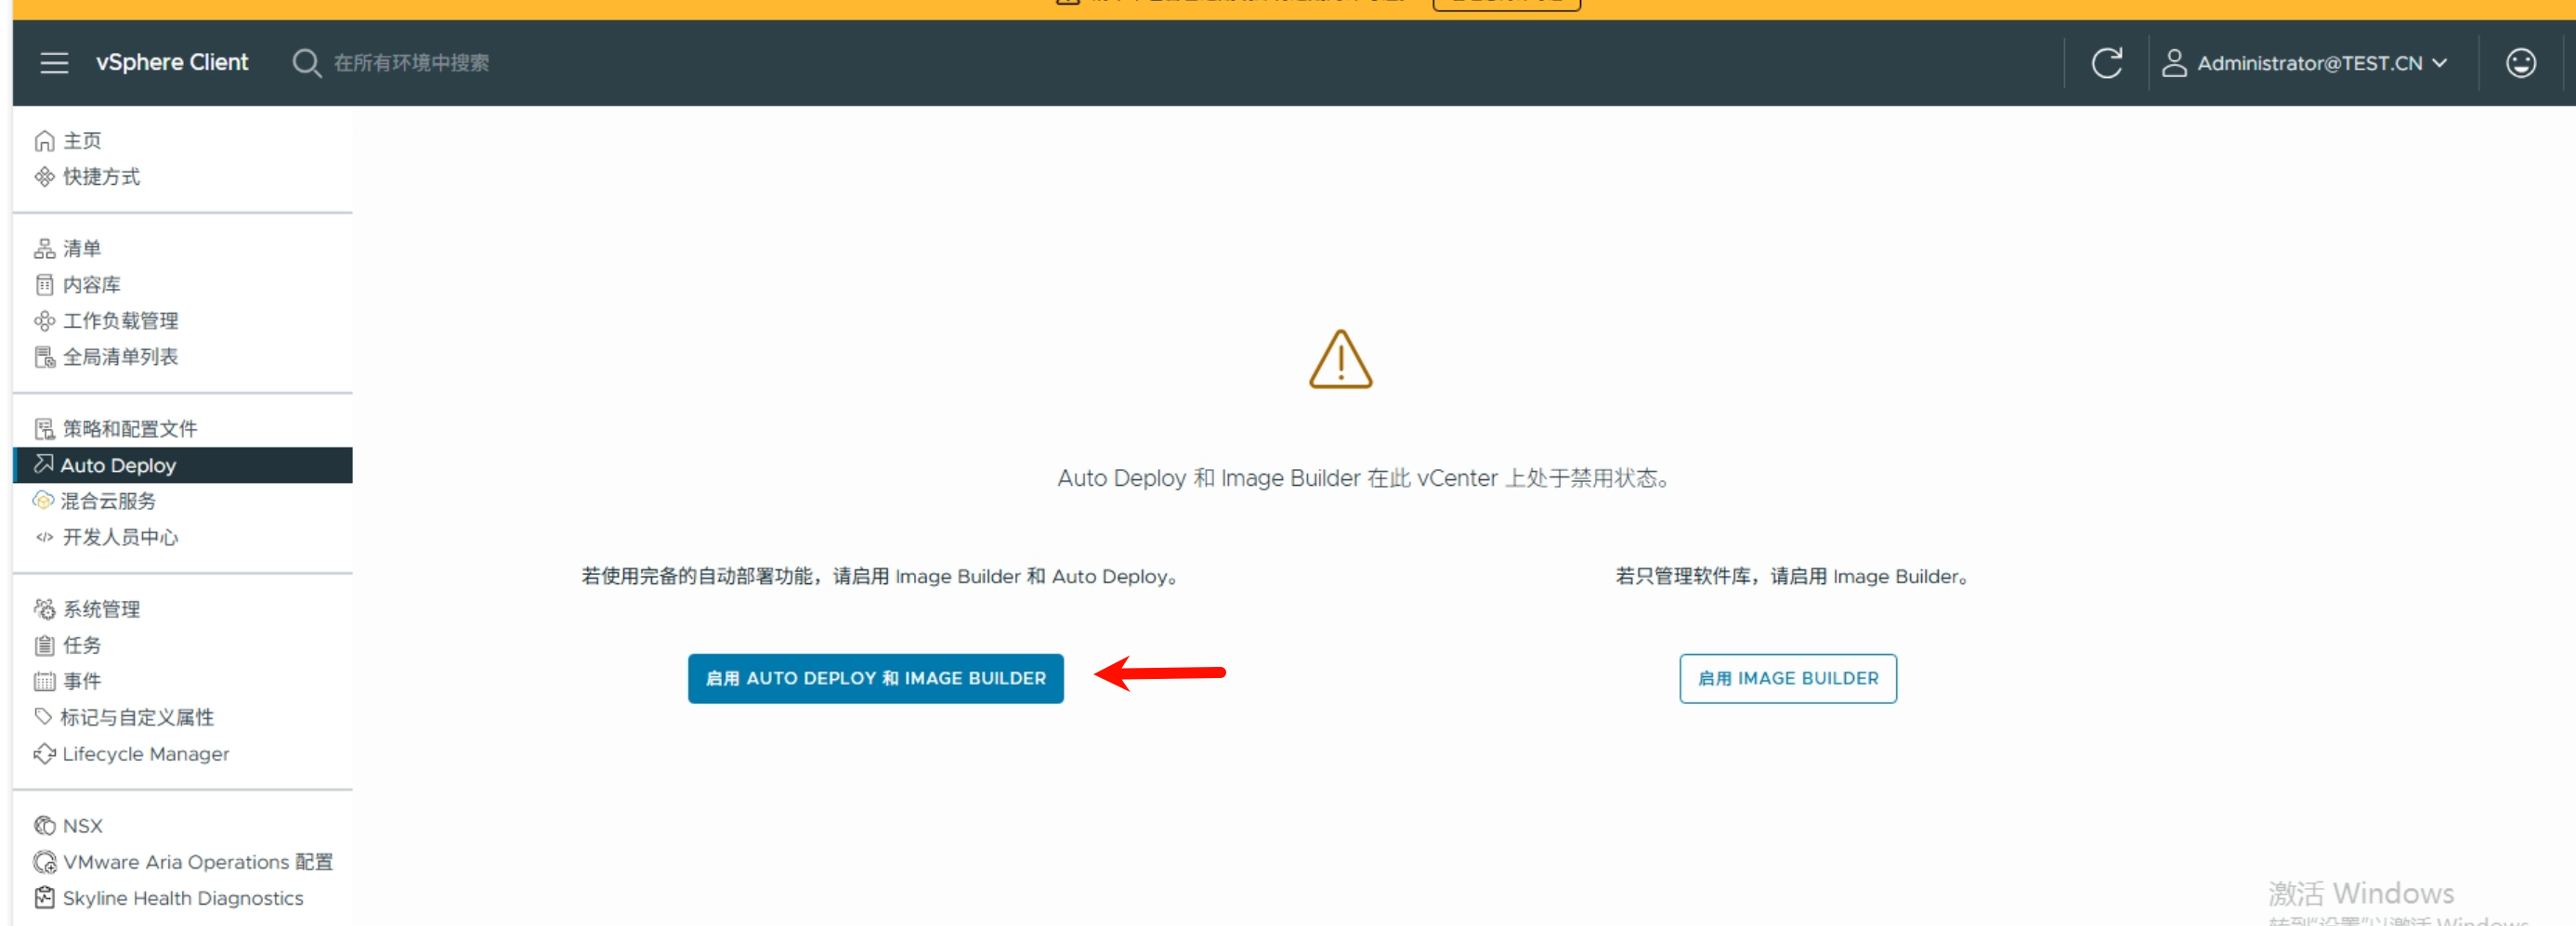
Task: Open 全局清单列表 page
Action: [x=120, y=357]
